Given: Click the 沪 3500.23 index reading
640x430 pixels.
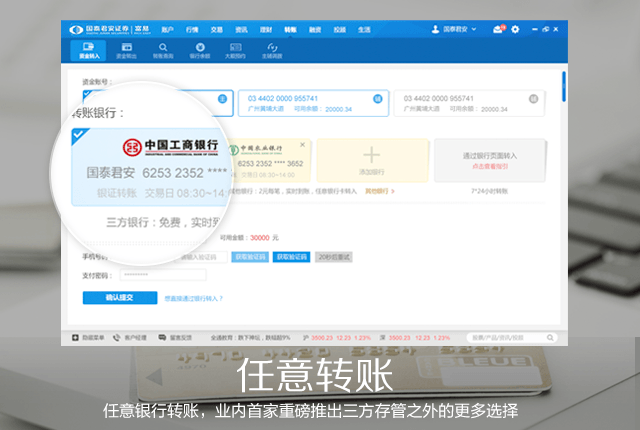Looking at the screenshot, I should tap(337, 337).
